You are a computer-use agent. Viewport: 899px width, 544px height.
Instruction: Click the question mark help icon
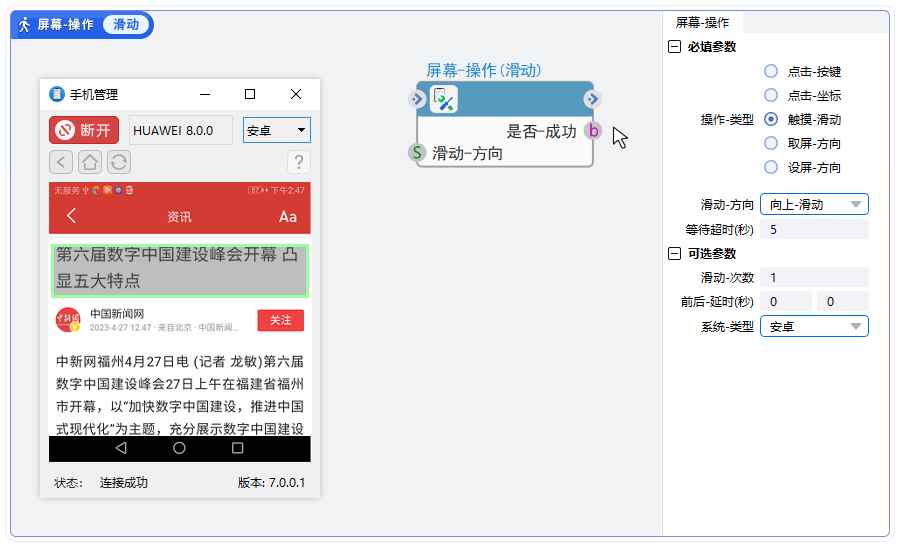click(x=298, y=162)
